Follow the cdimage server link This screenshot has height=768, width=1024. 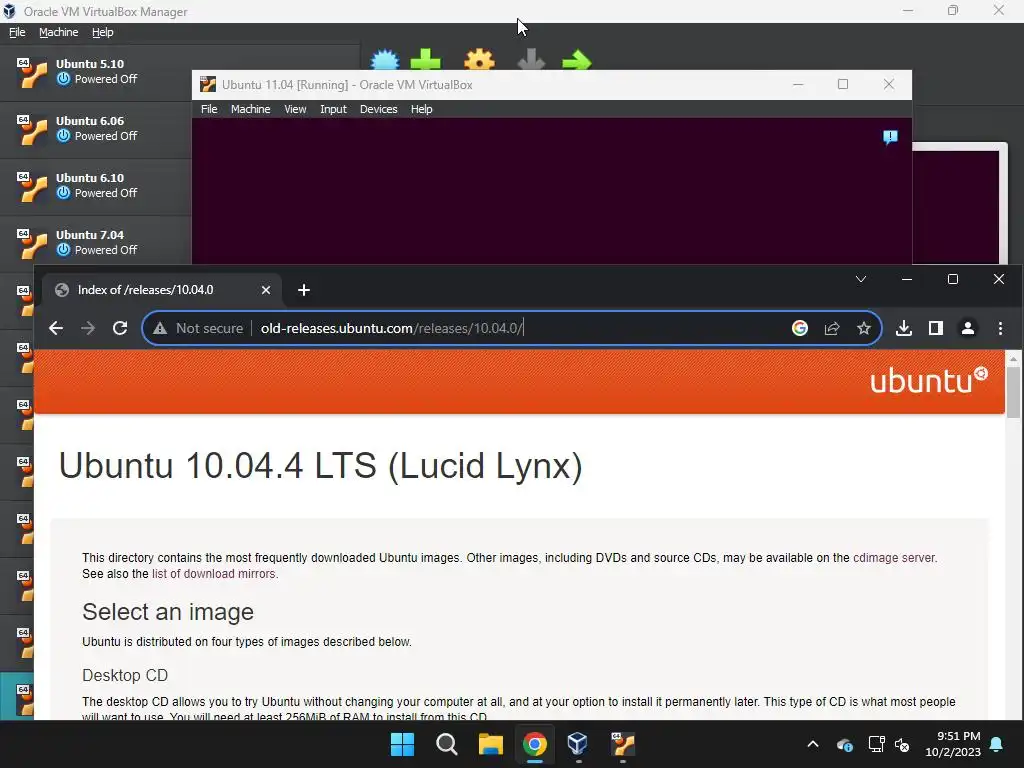click(894, 558)
